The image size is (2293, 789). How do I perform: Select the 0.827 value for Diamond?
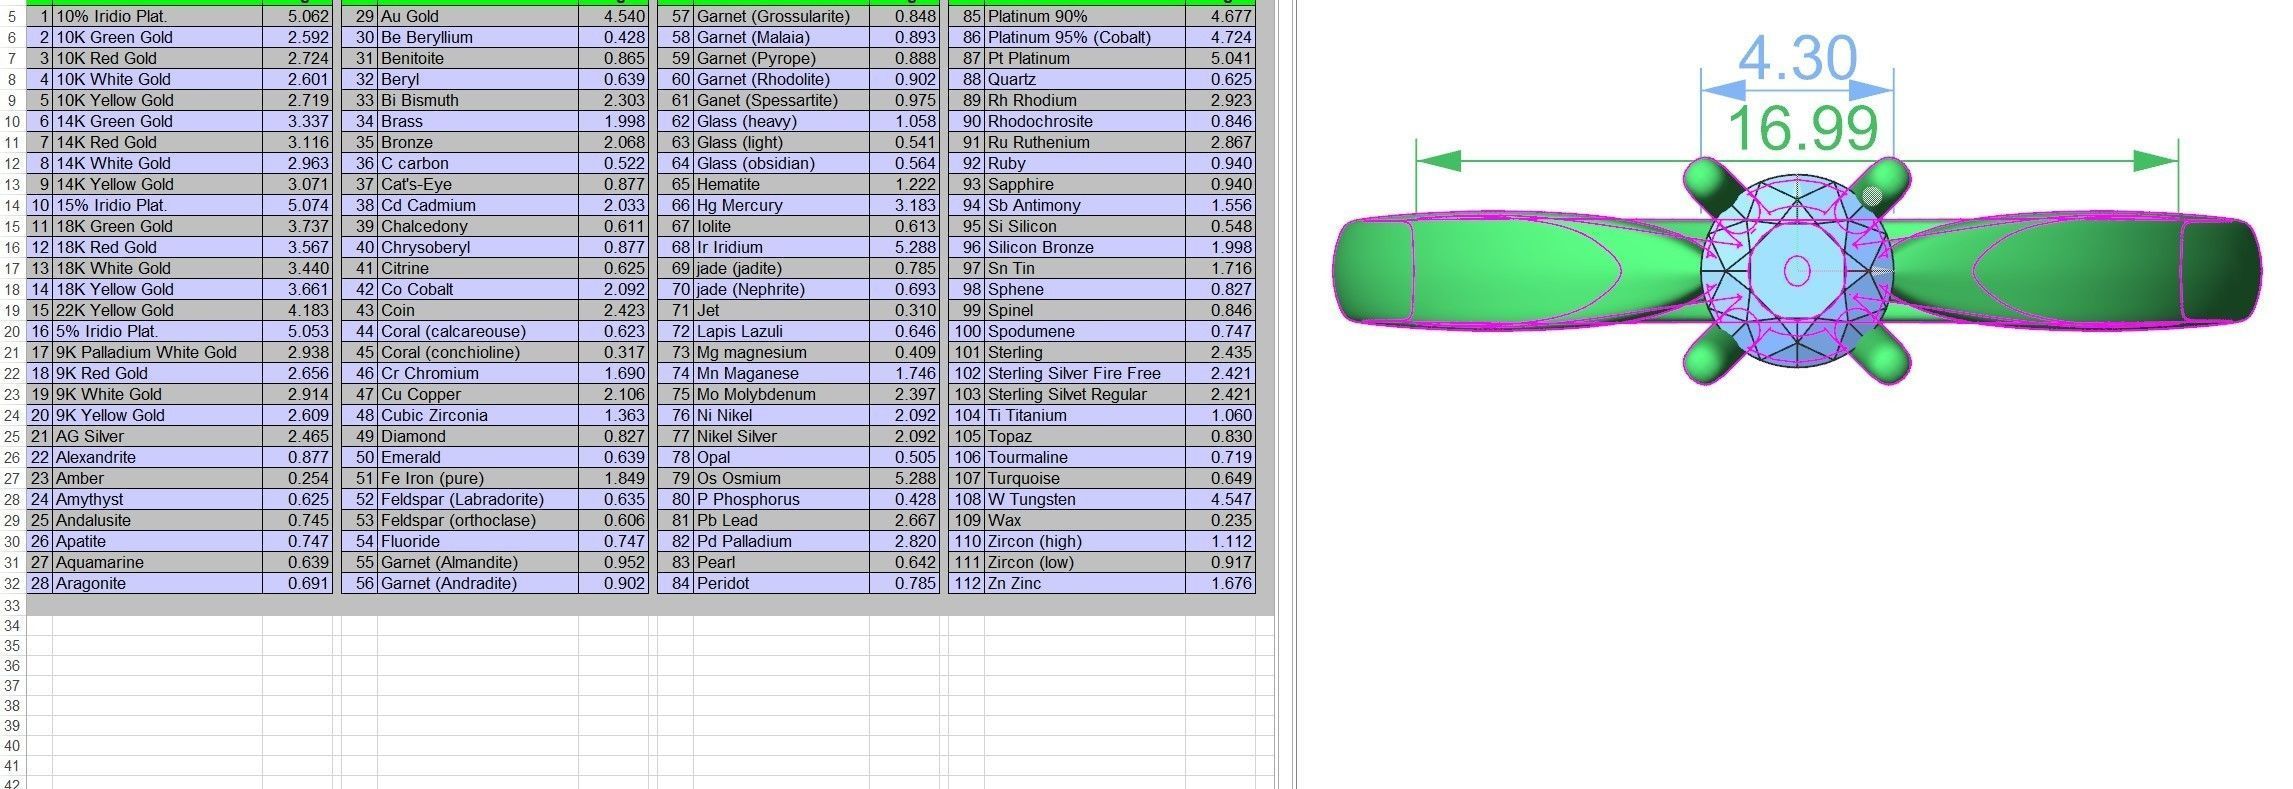[613, 436]
